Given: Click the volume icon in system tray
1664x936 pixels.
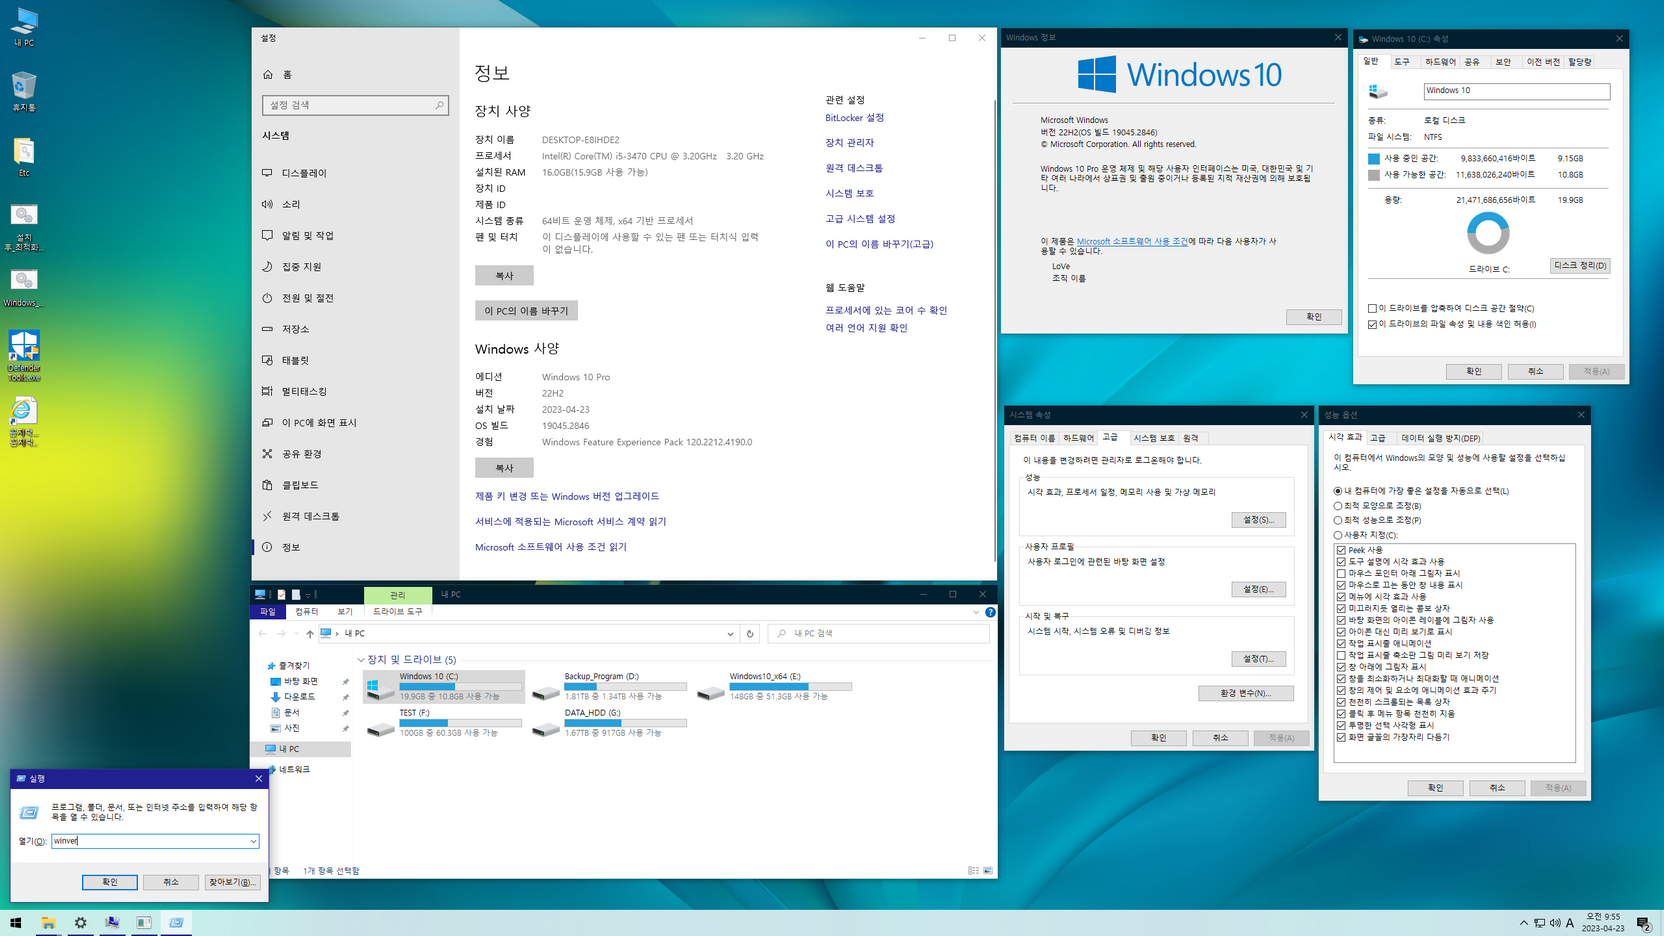Looking at the screenshot, I should coord(1555,923).
